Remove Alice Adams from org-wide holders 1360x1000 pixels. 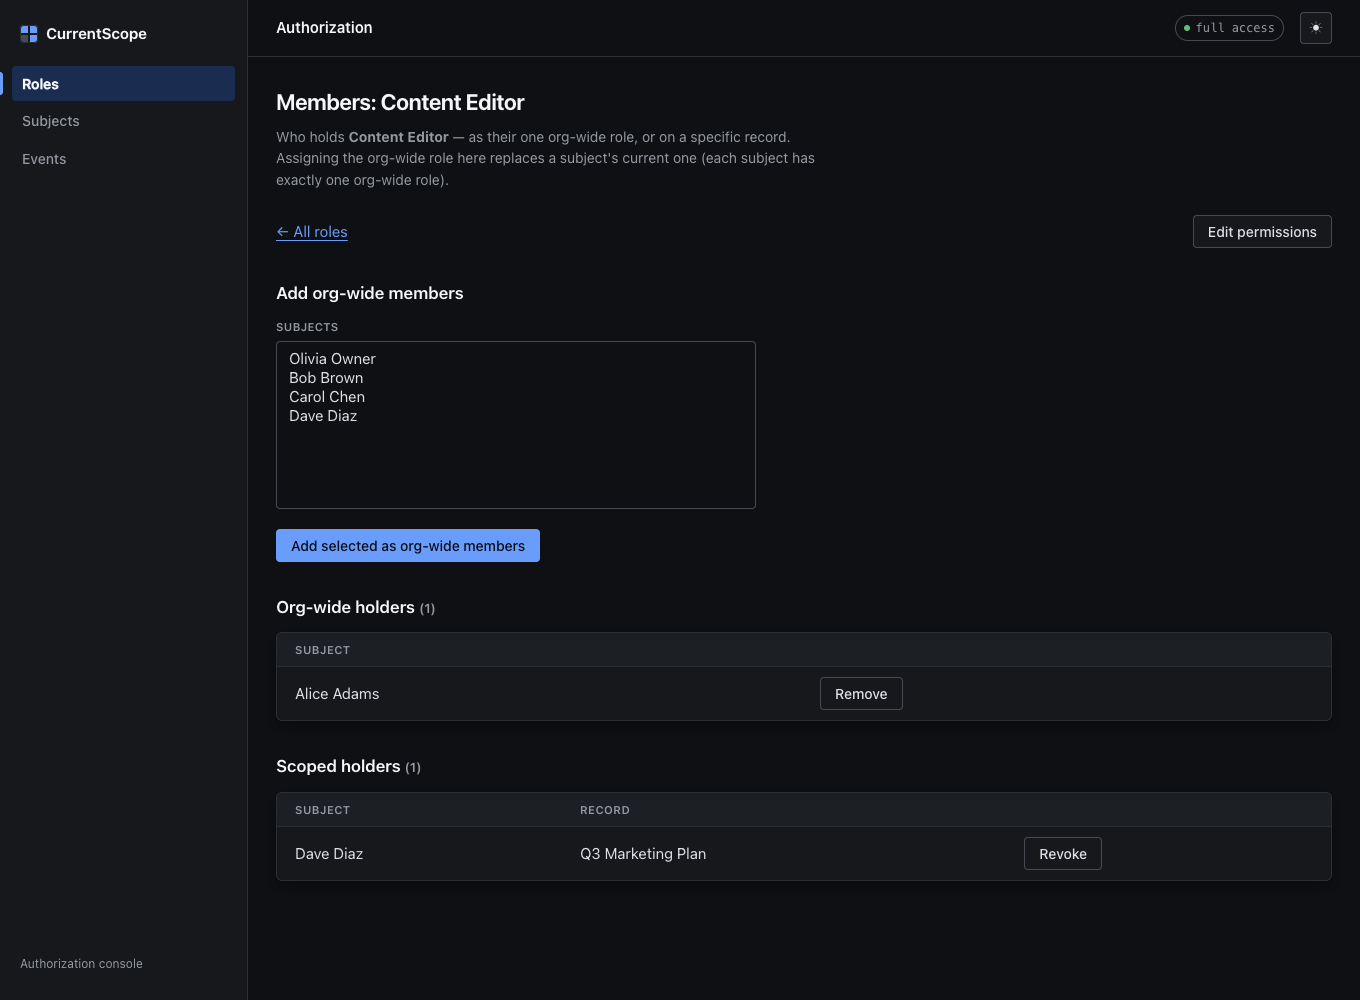pyautogui.click(x=861, y=694)
